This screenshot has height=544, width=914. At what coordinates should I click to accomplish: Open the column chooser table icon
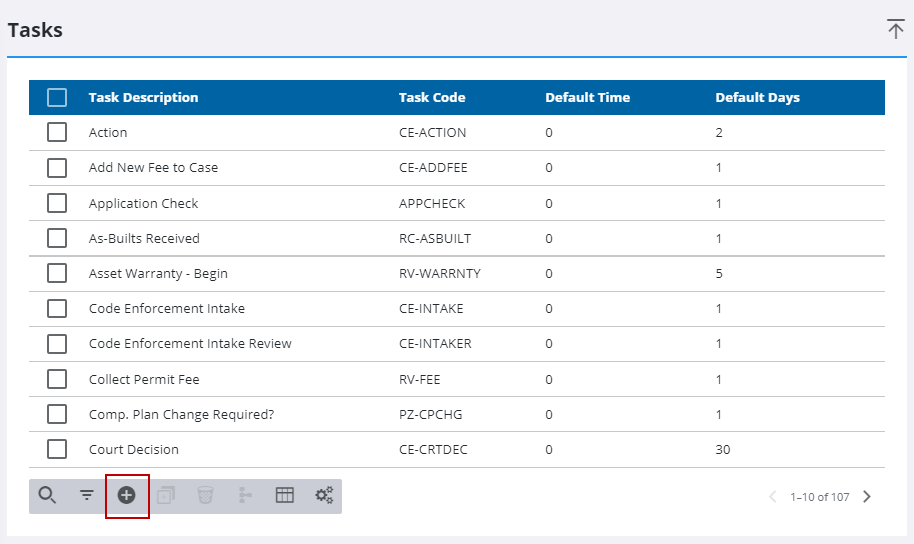tap(285, 495)
